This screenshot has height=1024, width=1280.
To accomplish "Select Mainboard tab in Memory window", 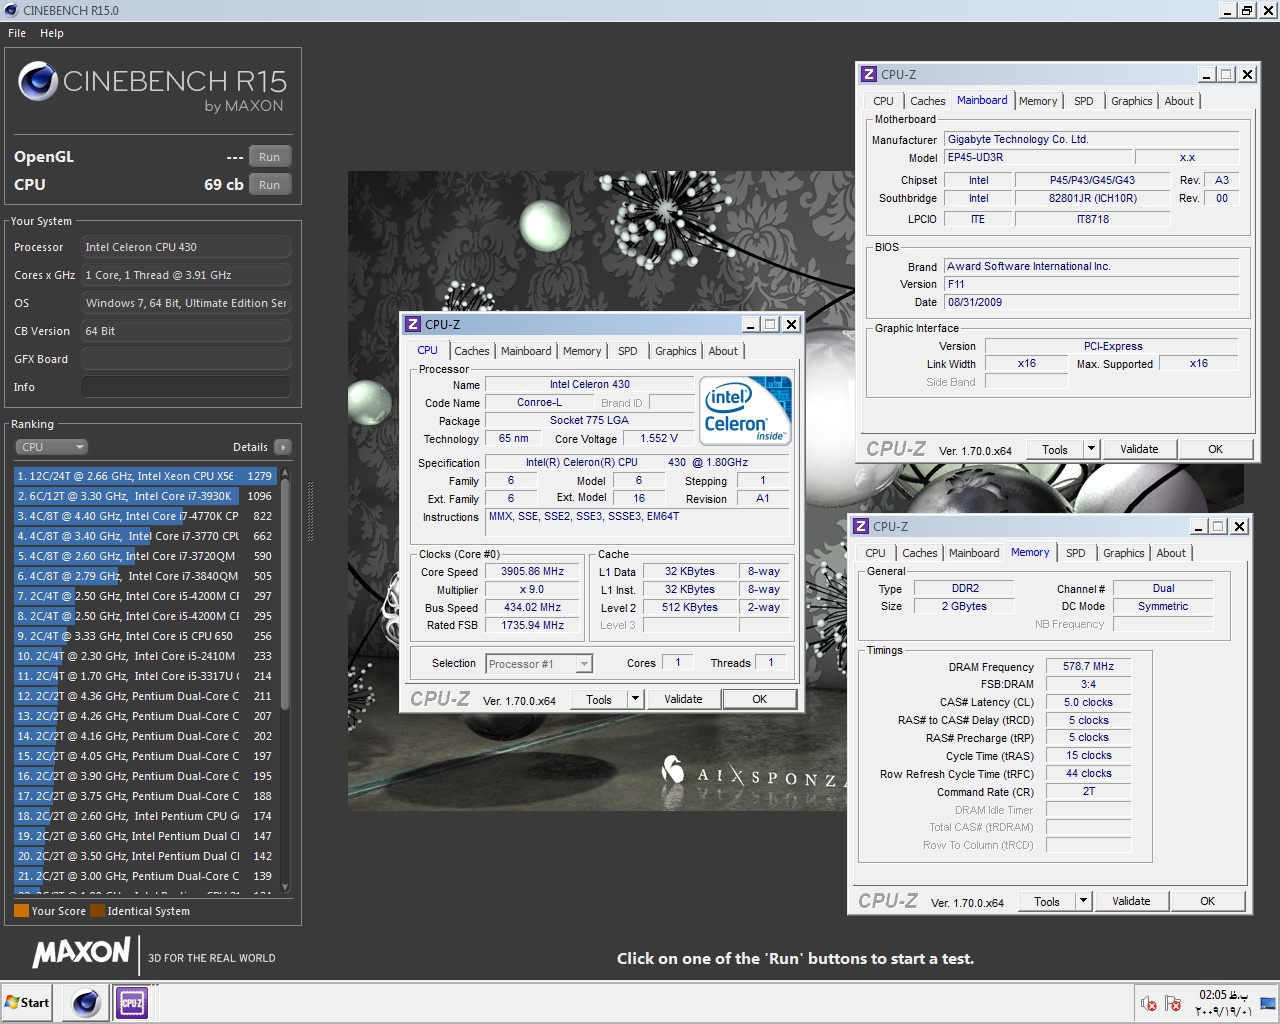I will coord(974,553).
